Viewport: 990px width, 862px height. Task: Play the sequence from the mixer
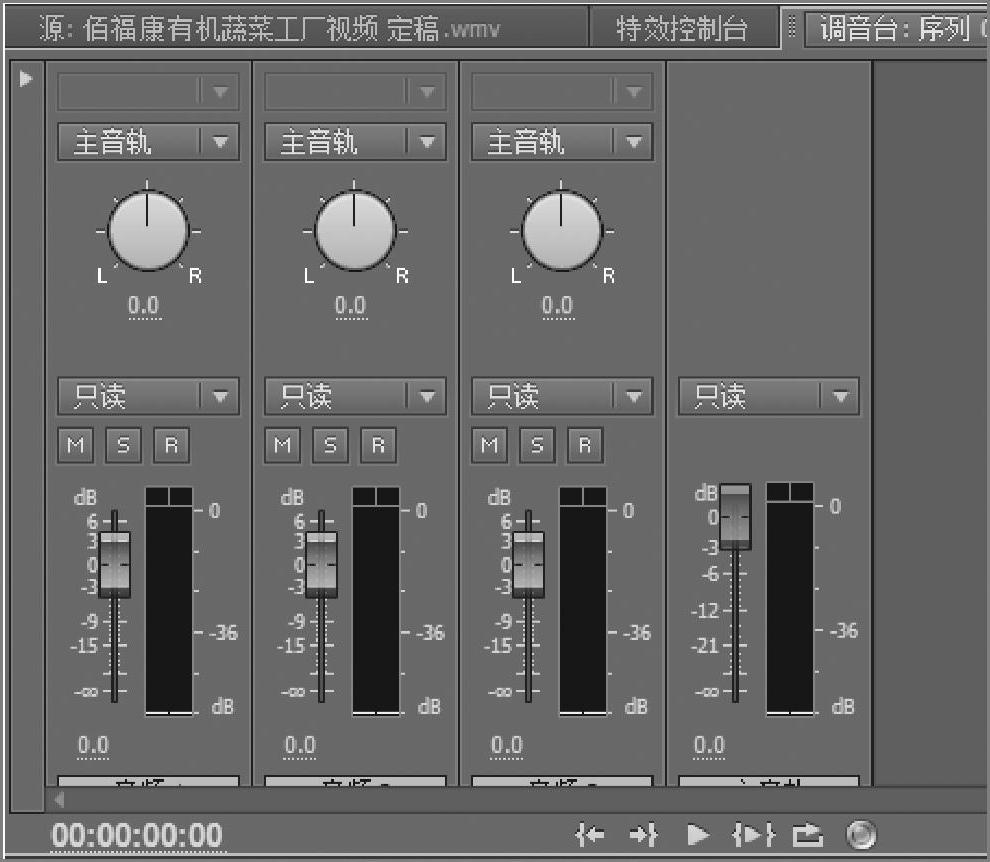click(698, 835)
